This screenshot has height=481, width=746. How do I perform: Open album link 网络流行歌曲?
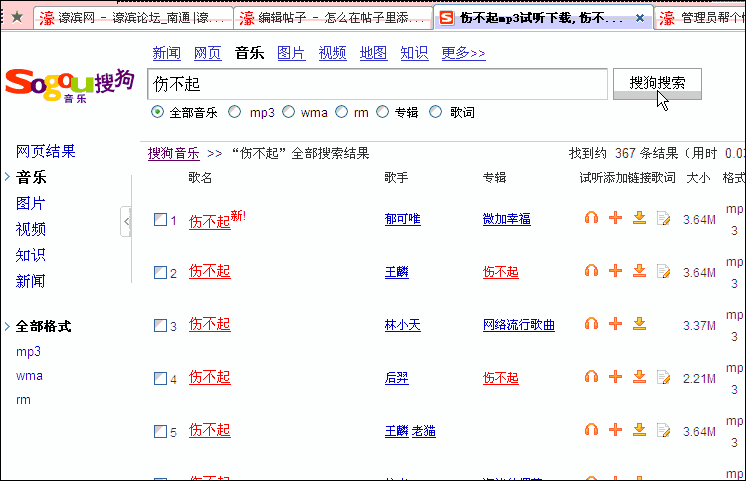point(519,325)
